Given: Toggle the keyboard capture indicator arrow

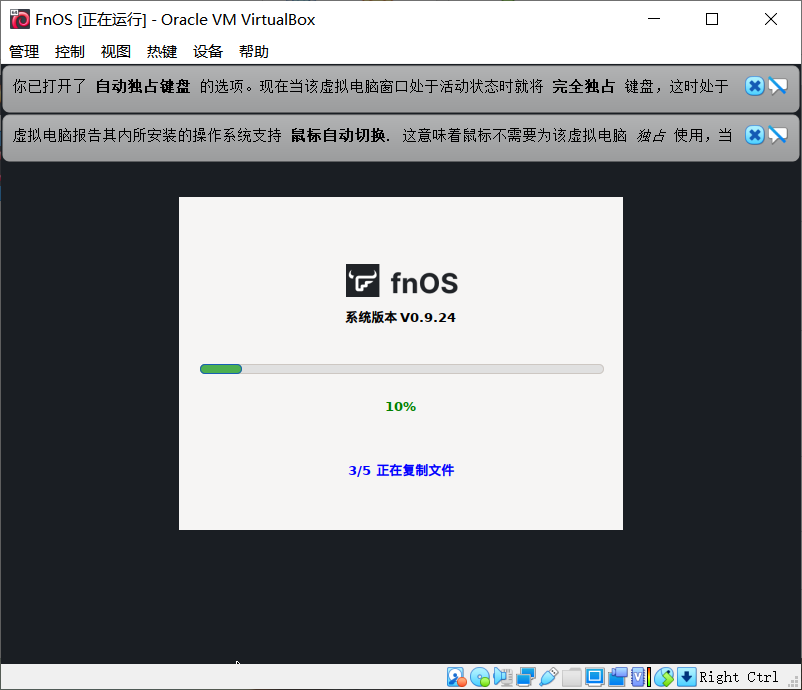Looking at the screenshot, I should [686, 677].
